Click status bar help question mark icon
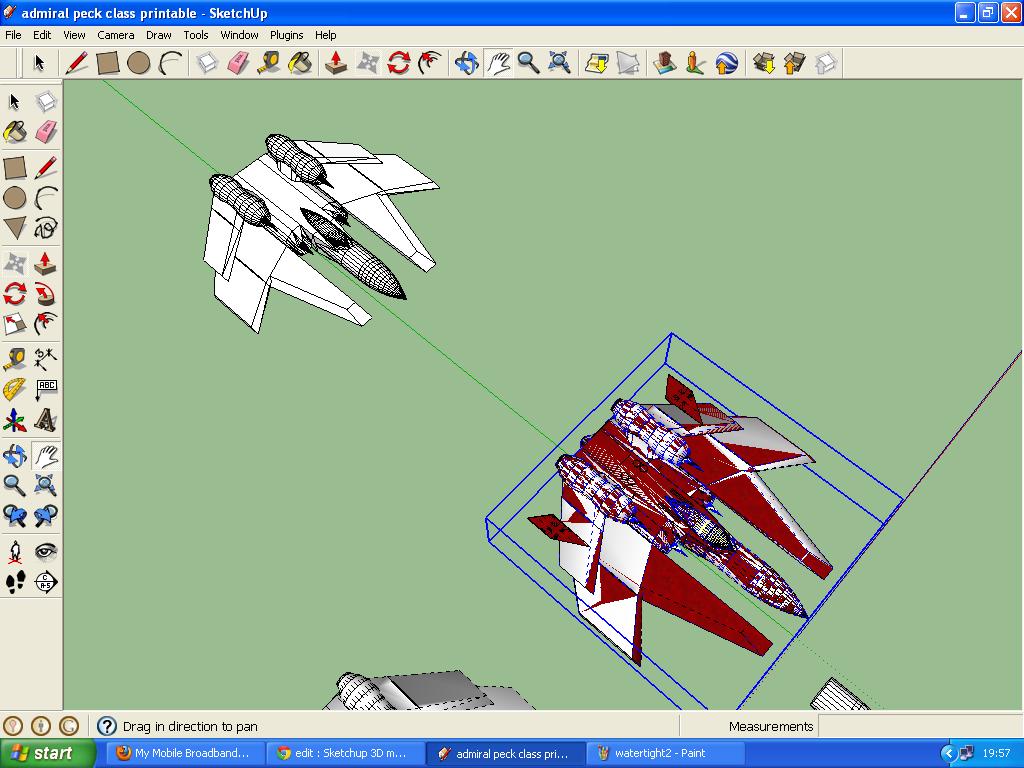 106,726
